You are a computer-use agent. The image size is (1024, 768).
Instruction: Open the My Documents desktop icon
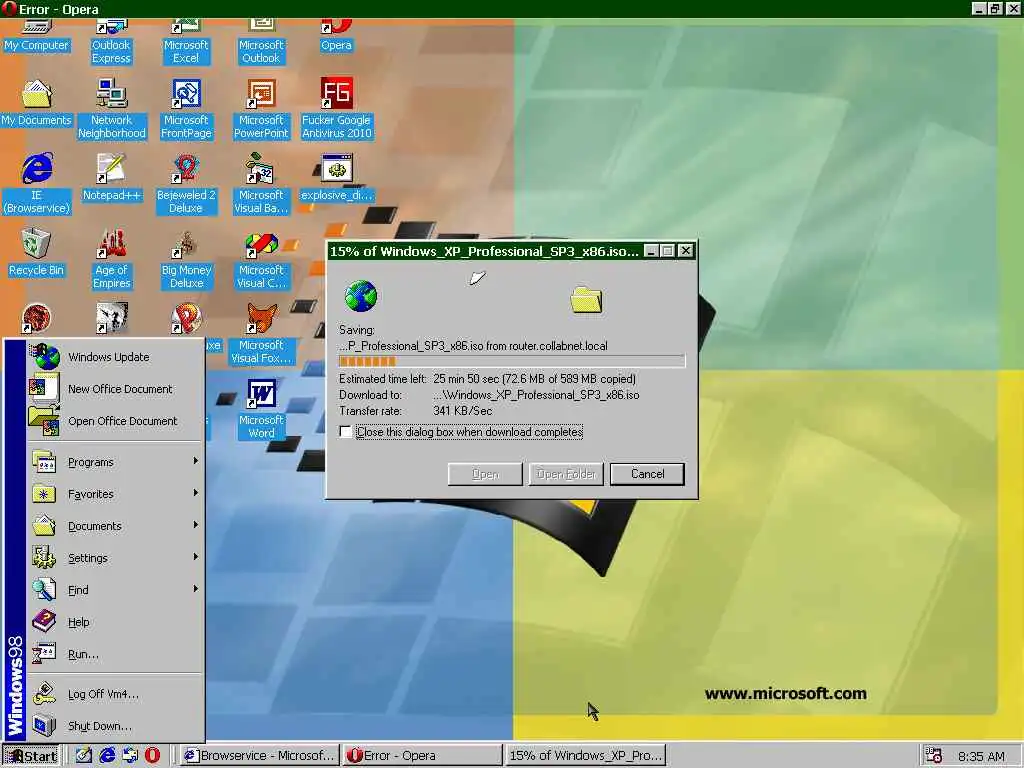tap(37, 103)
